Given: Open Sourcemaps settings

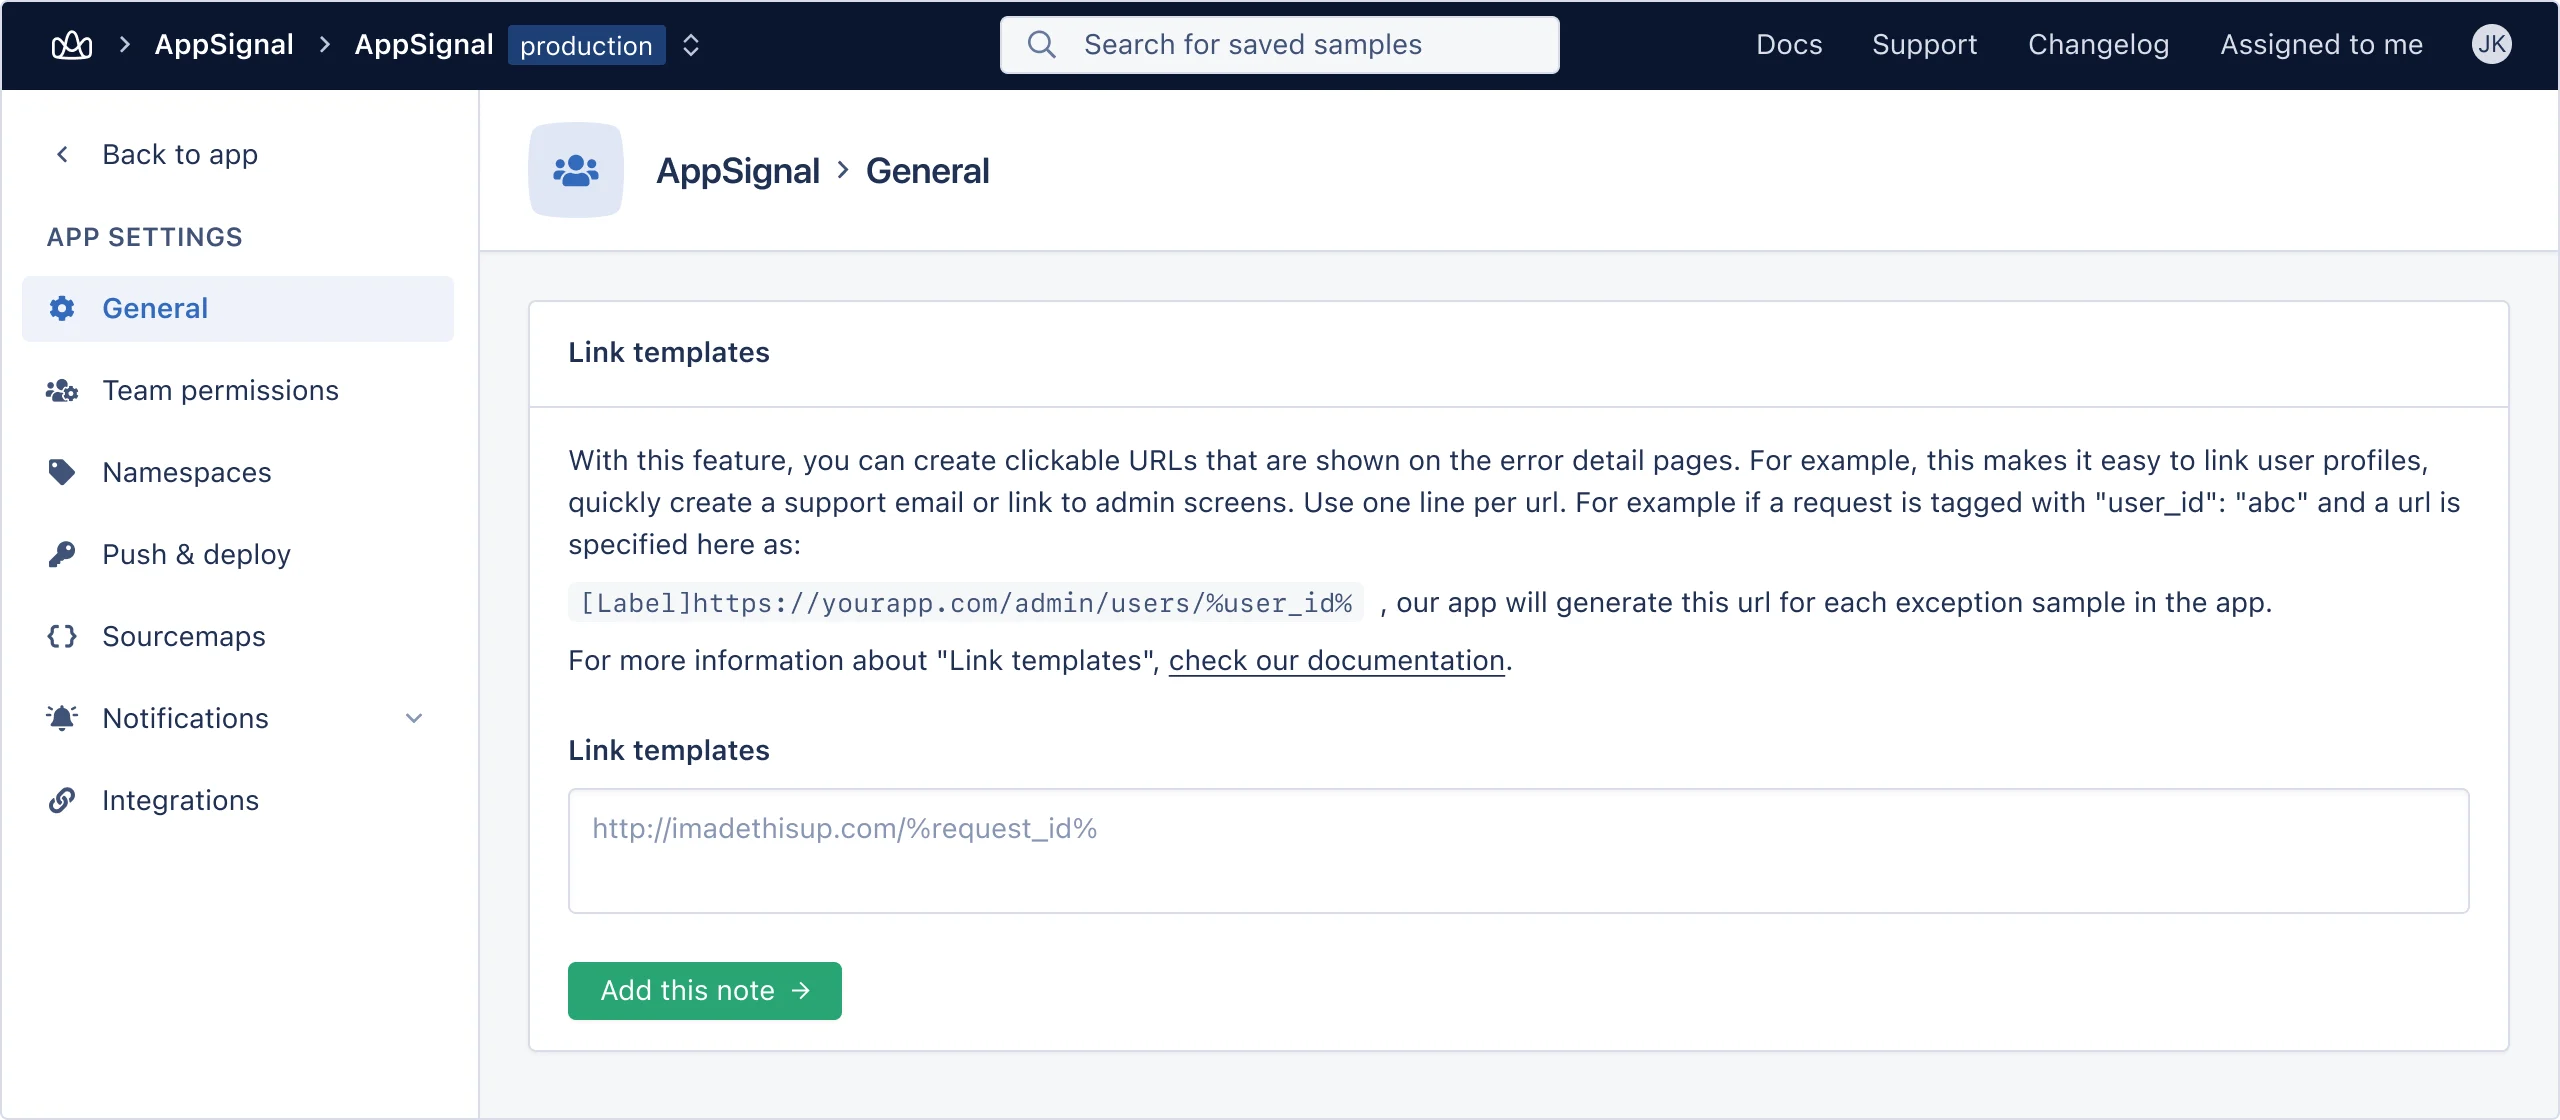Looking at the screenshot, I should [x=238, y=636].
